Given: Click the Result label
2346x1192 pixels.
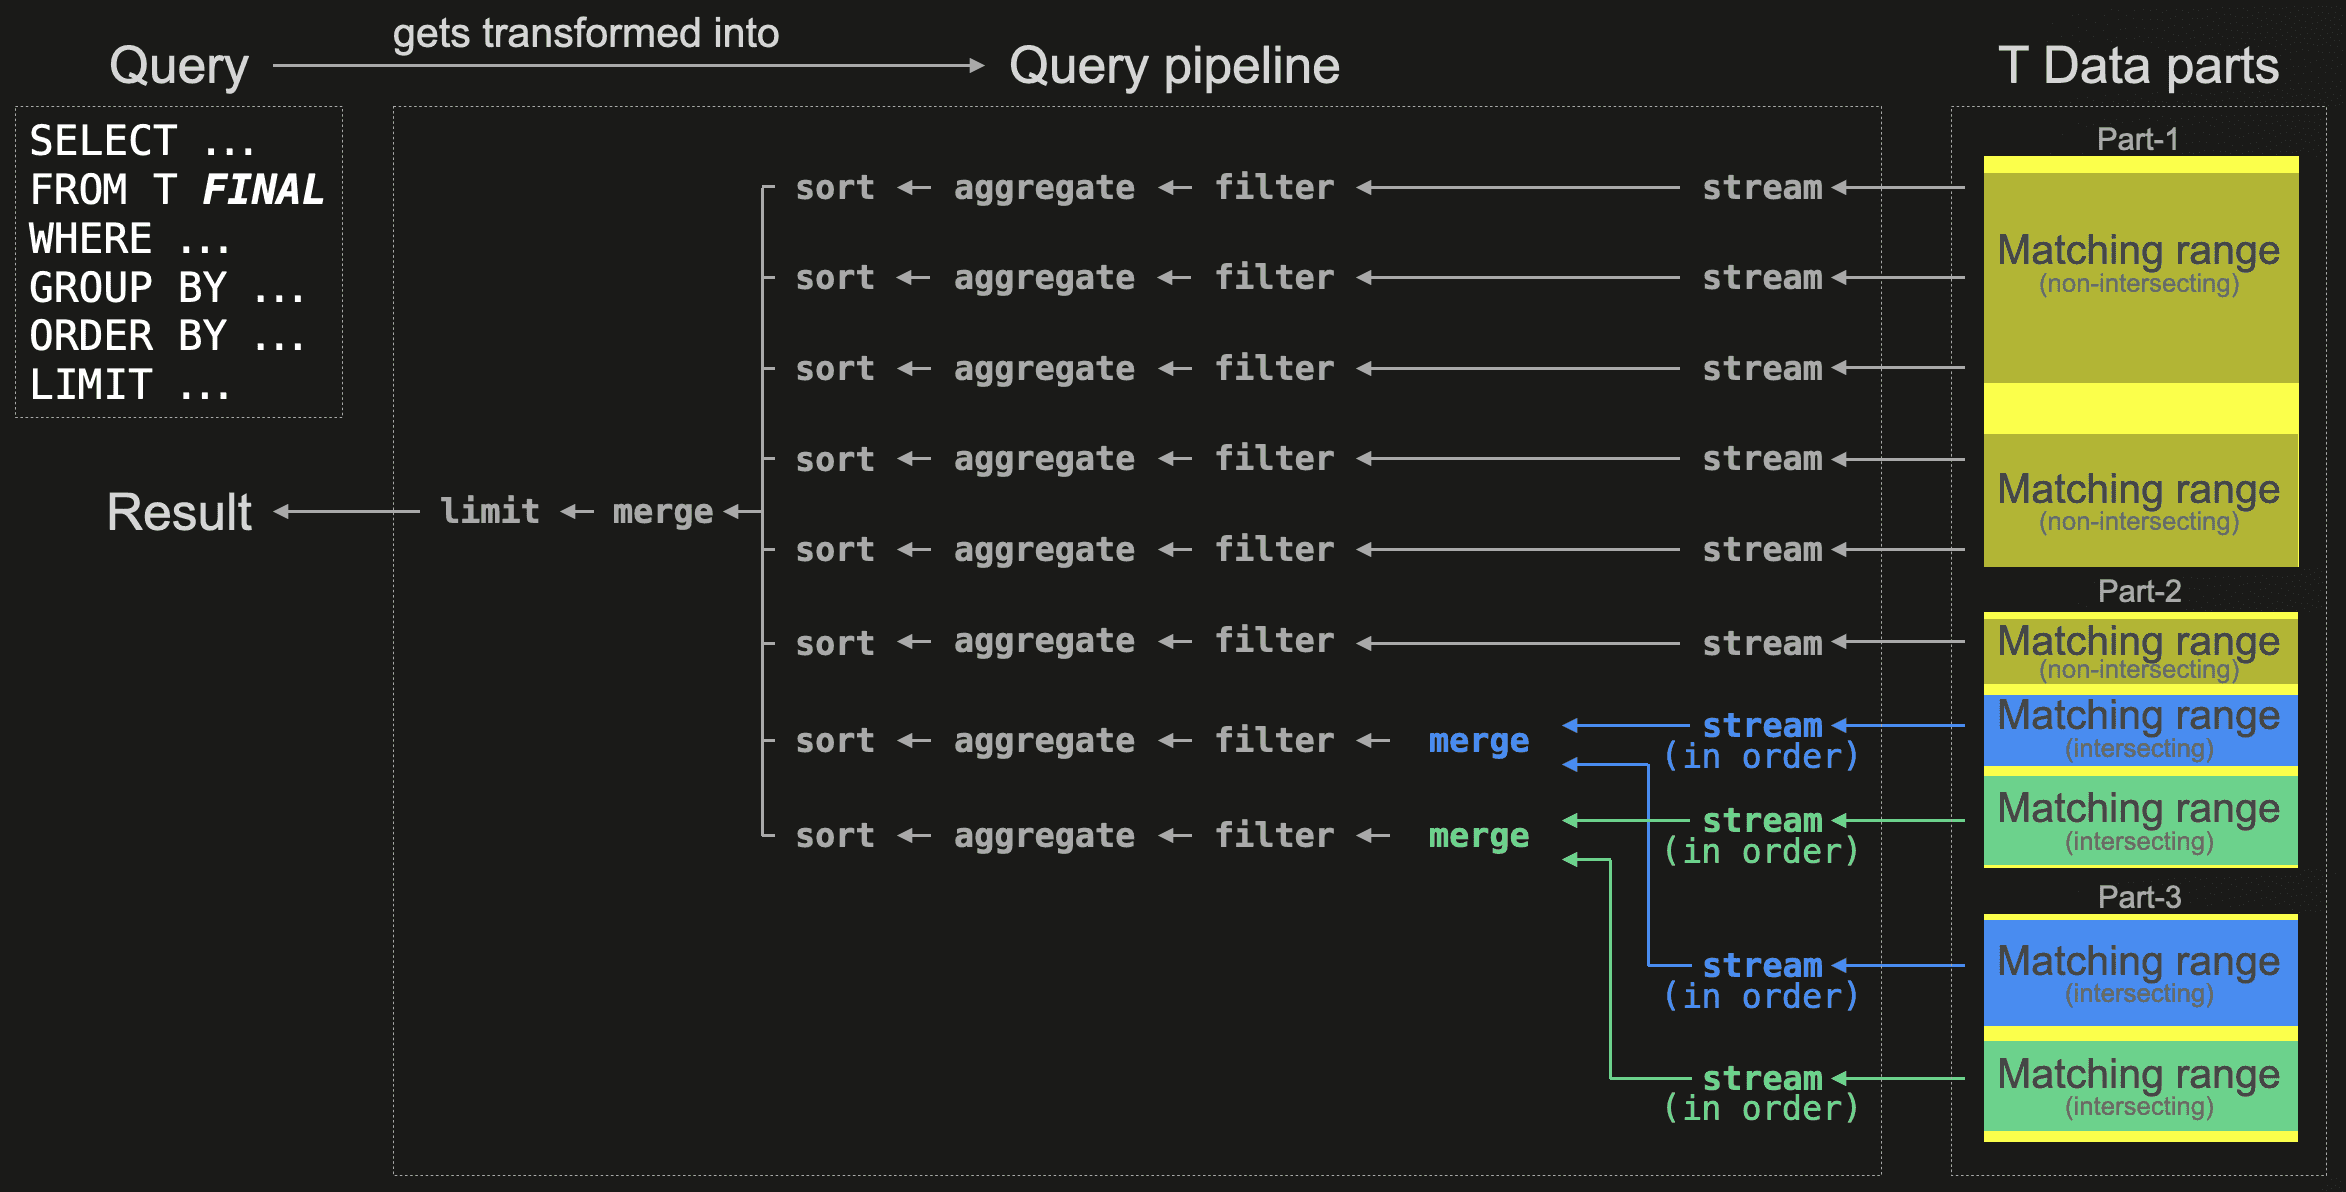Looking at the screenshot, I should (x=179, y=512).
